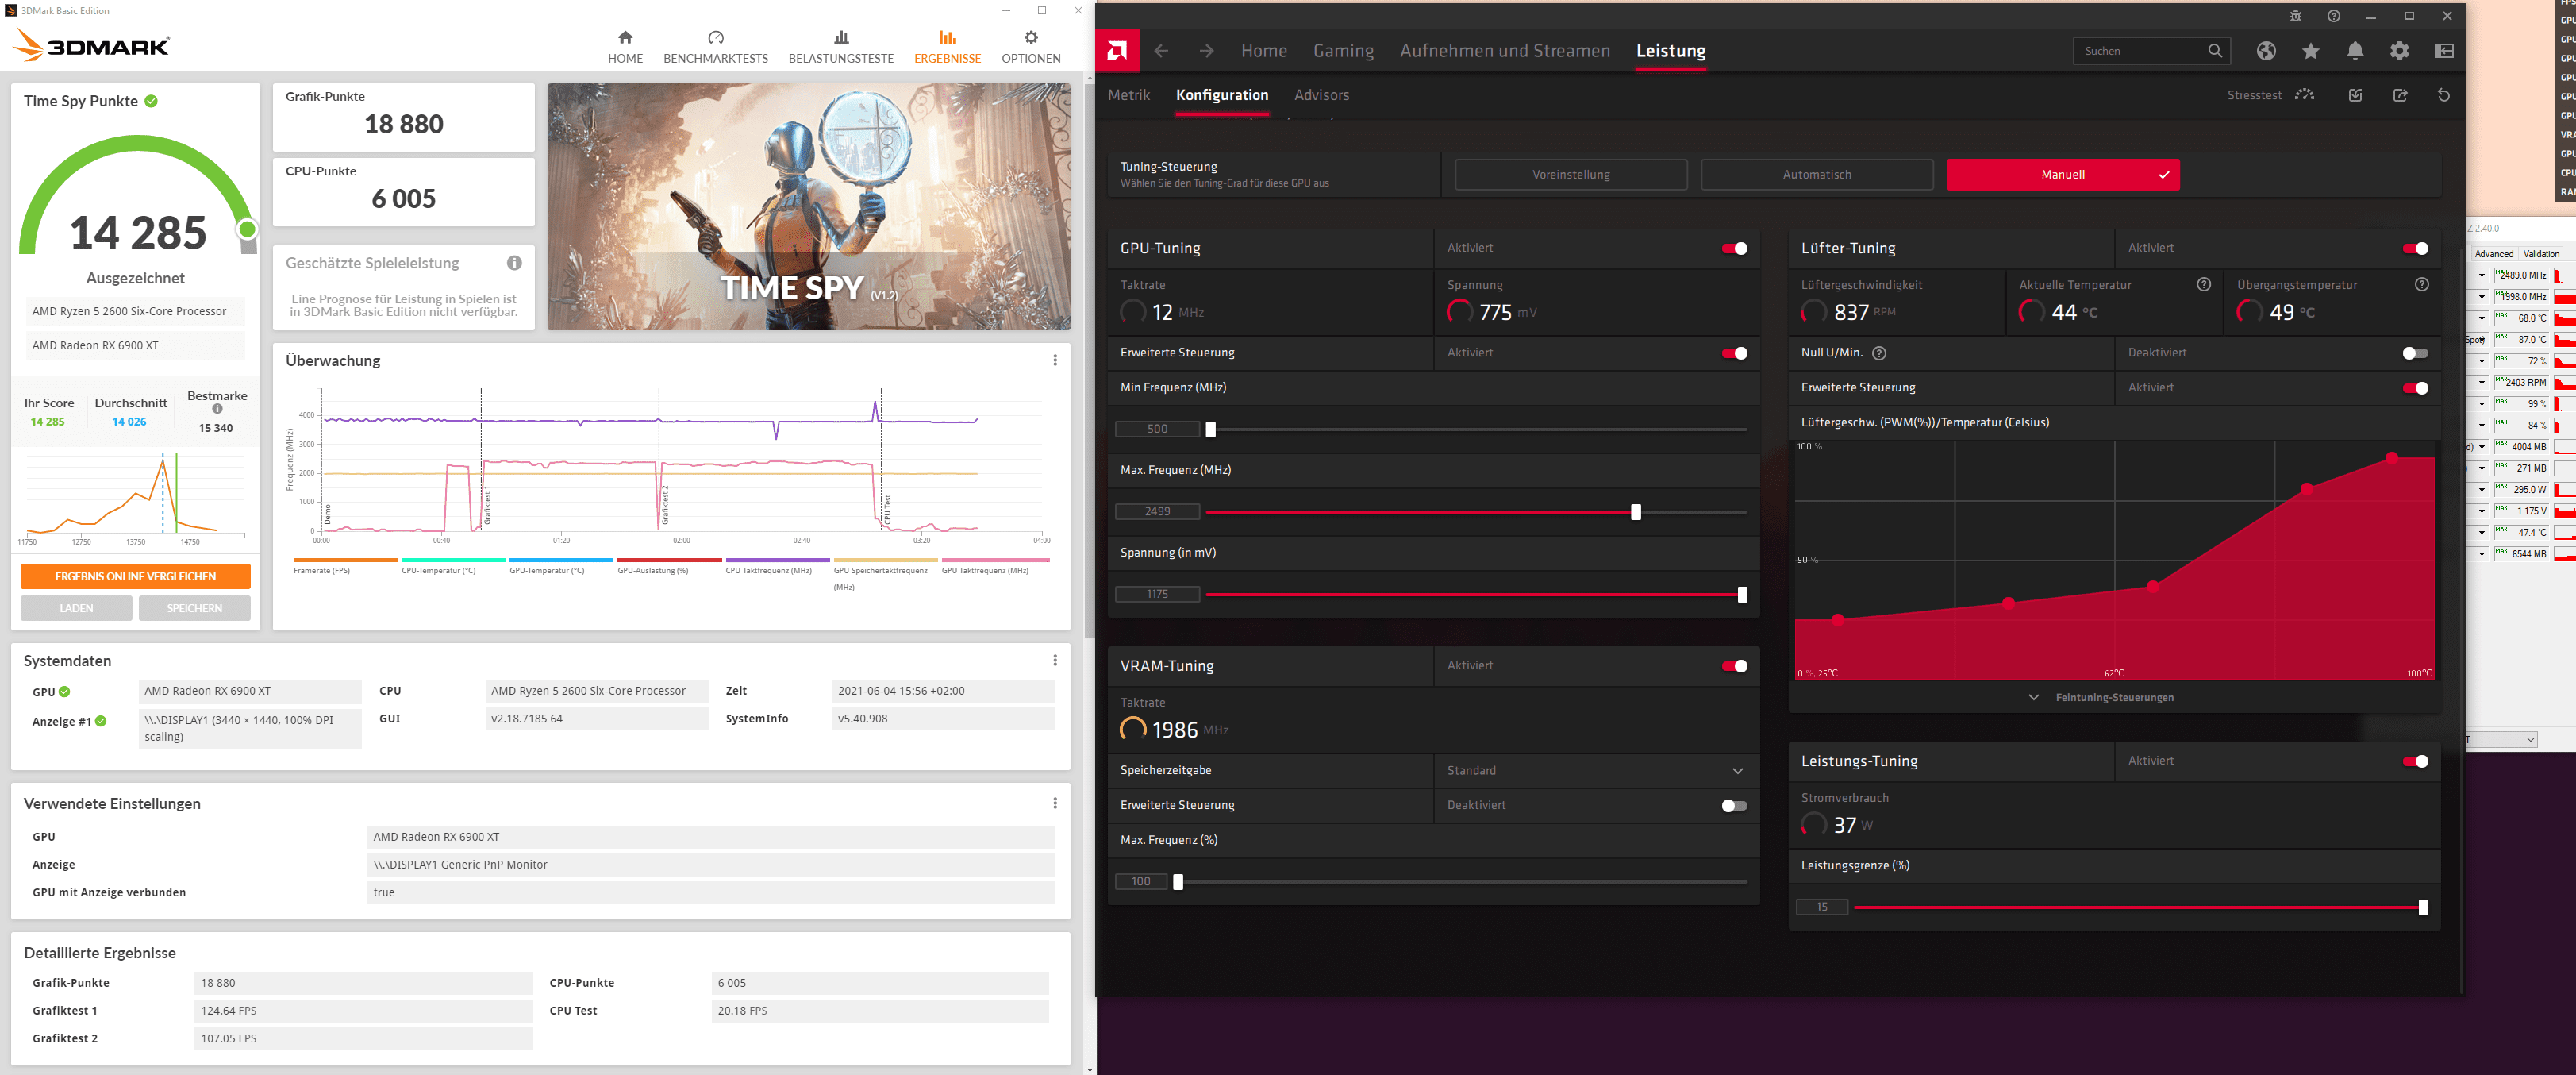Open GPU-Z bottom device combo box

[x=2503, y=740]
